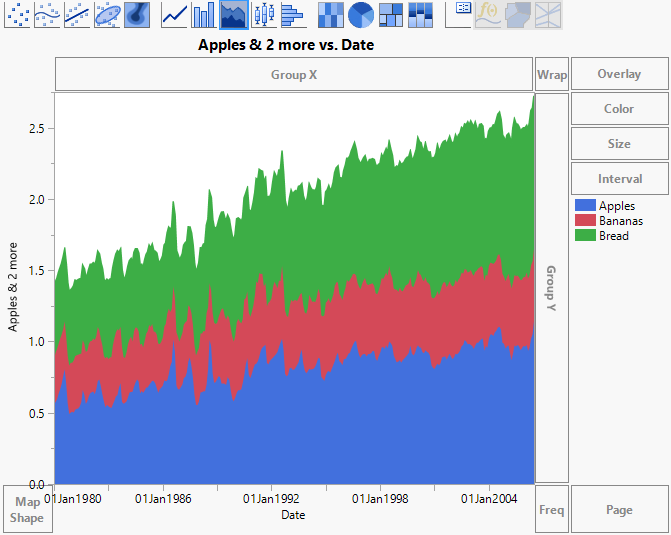Choose the Treemap icon

pyautogui.click(x=391, y=14)
